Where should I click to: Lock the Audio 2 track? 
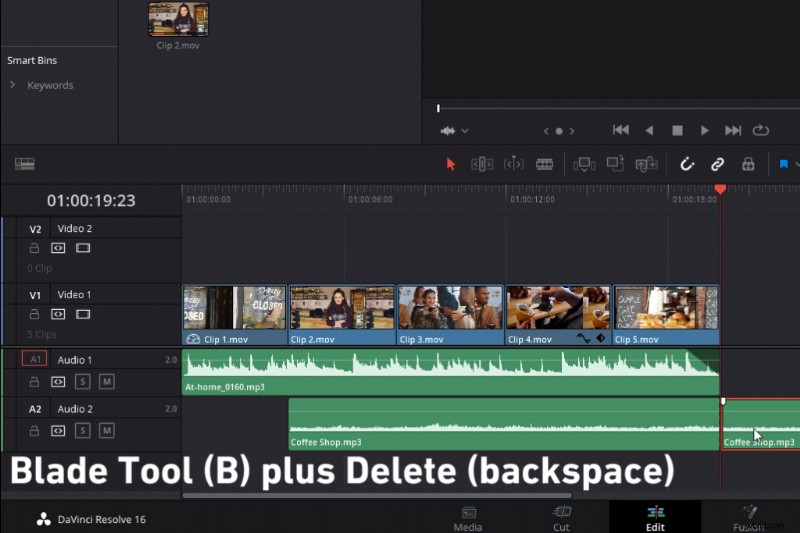click(x=34, y=431)
